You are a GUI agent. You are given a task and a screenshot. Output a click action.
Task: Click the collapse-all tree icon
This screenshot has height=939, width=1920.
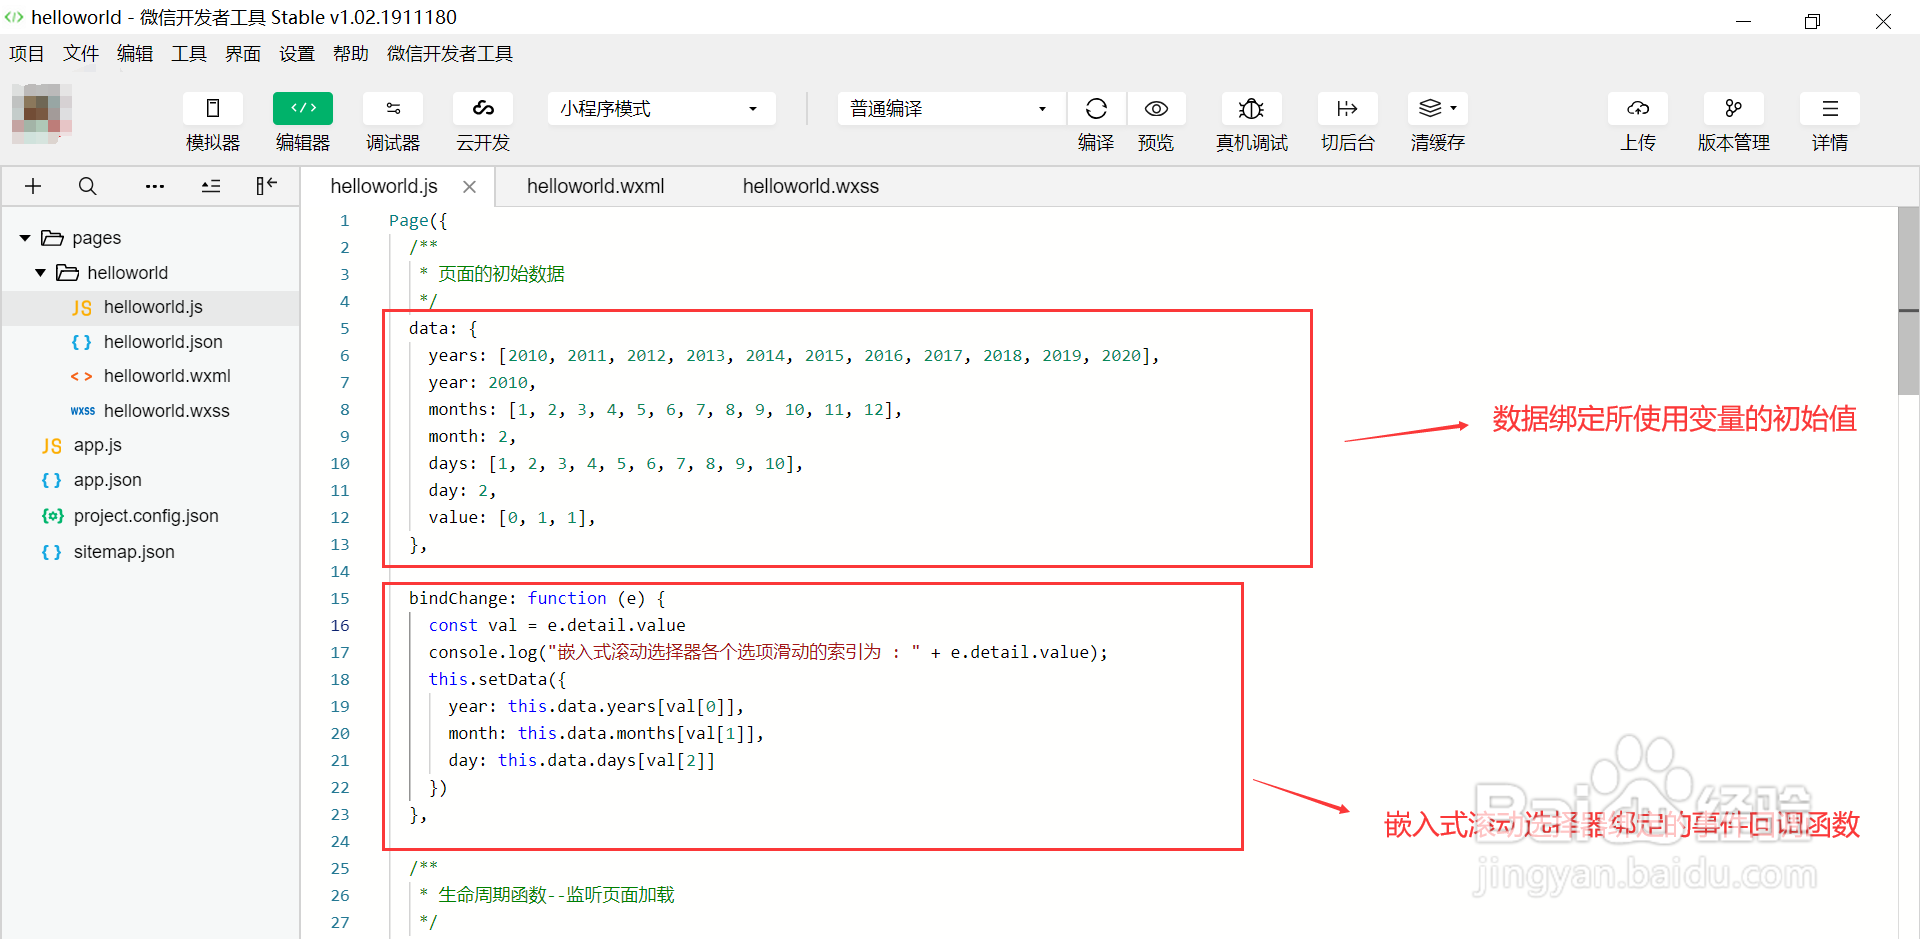[x=211, y=186]
